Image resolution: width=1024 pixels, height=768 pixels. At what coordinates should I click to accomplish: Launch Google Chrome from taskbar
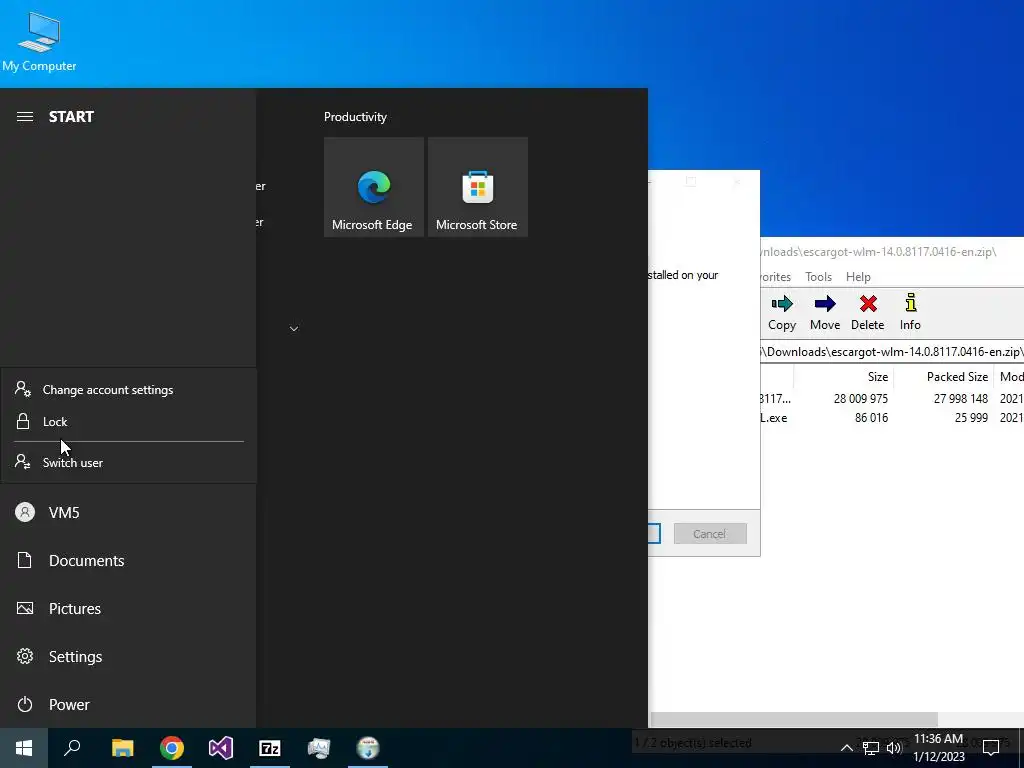click(x=172, y=748)
